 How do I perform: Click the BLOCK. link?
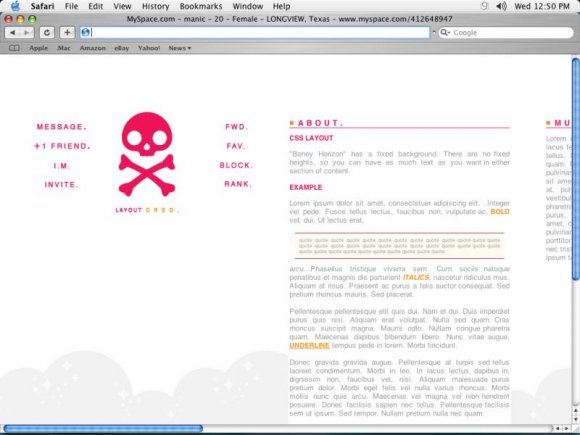pyautogui.click(x=236, y=165)
